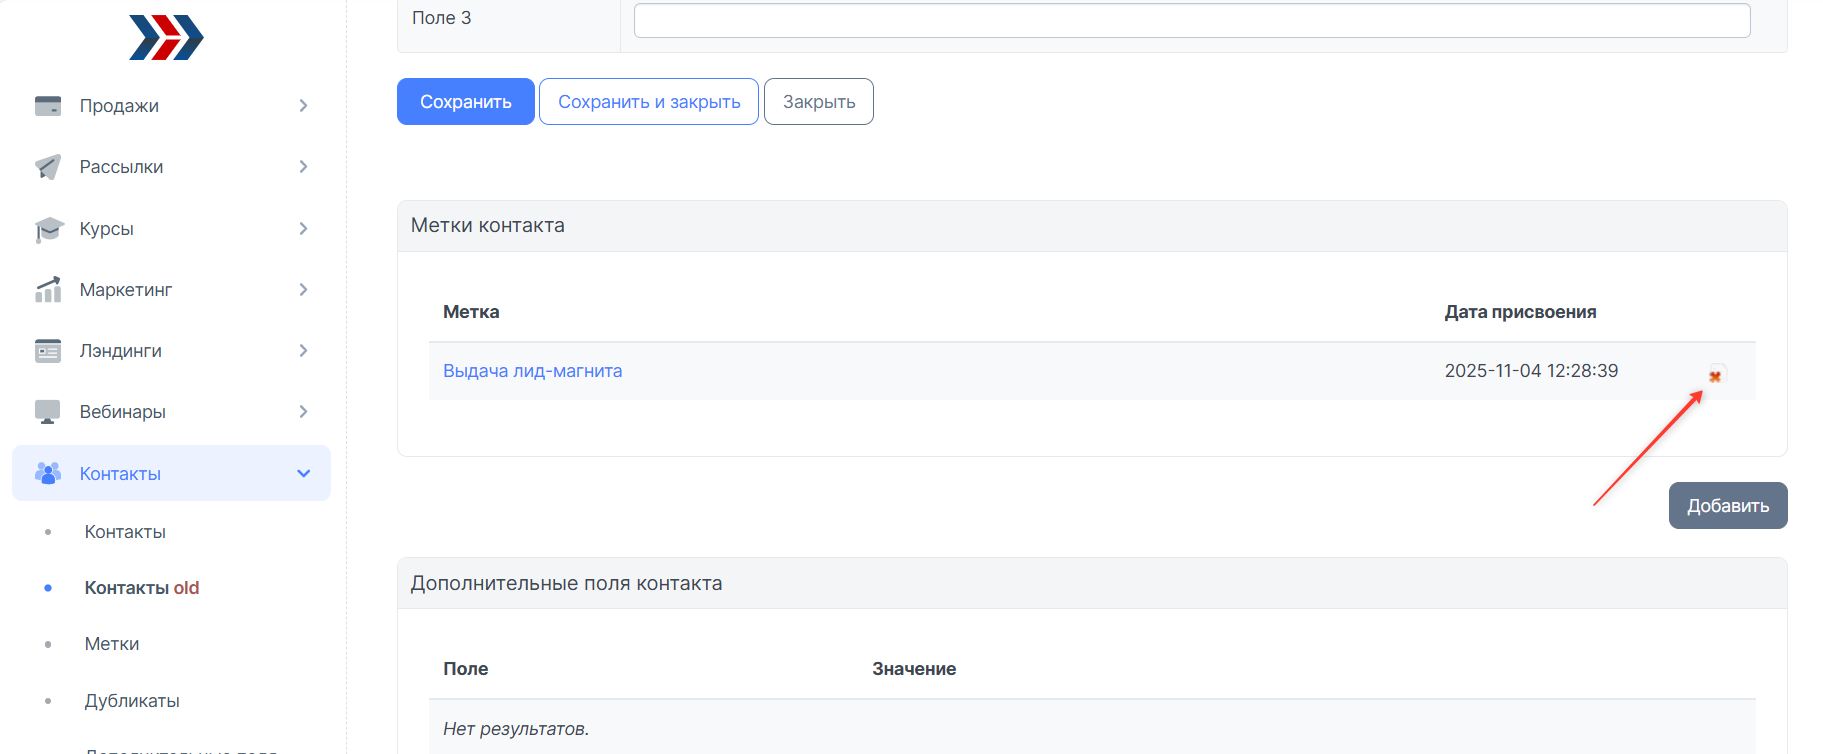Screen dimensions: 1823x754
Task: Click the Курсы graduation cap icon
Action: (48, 229)
